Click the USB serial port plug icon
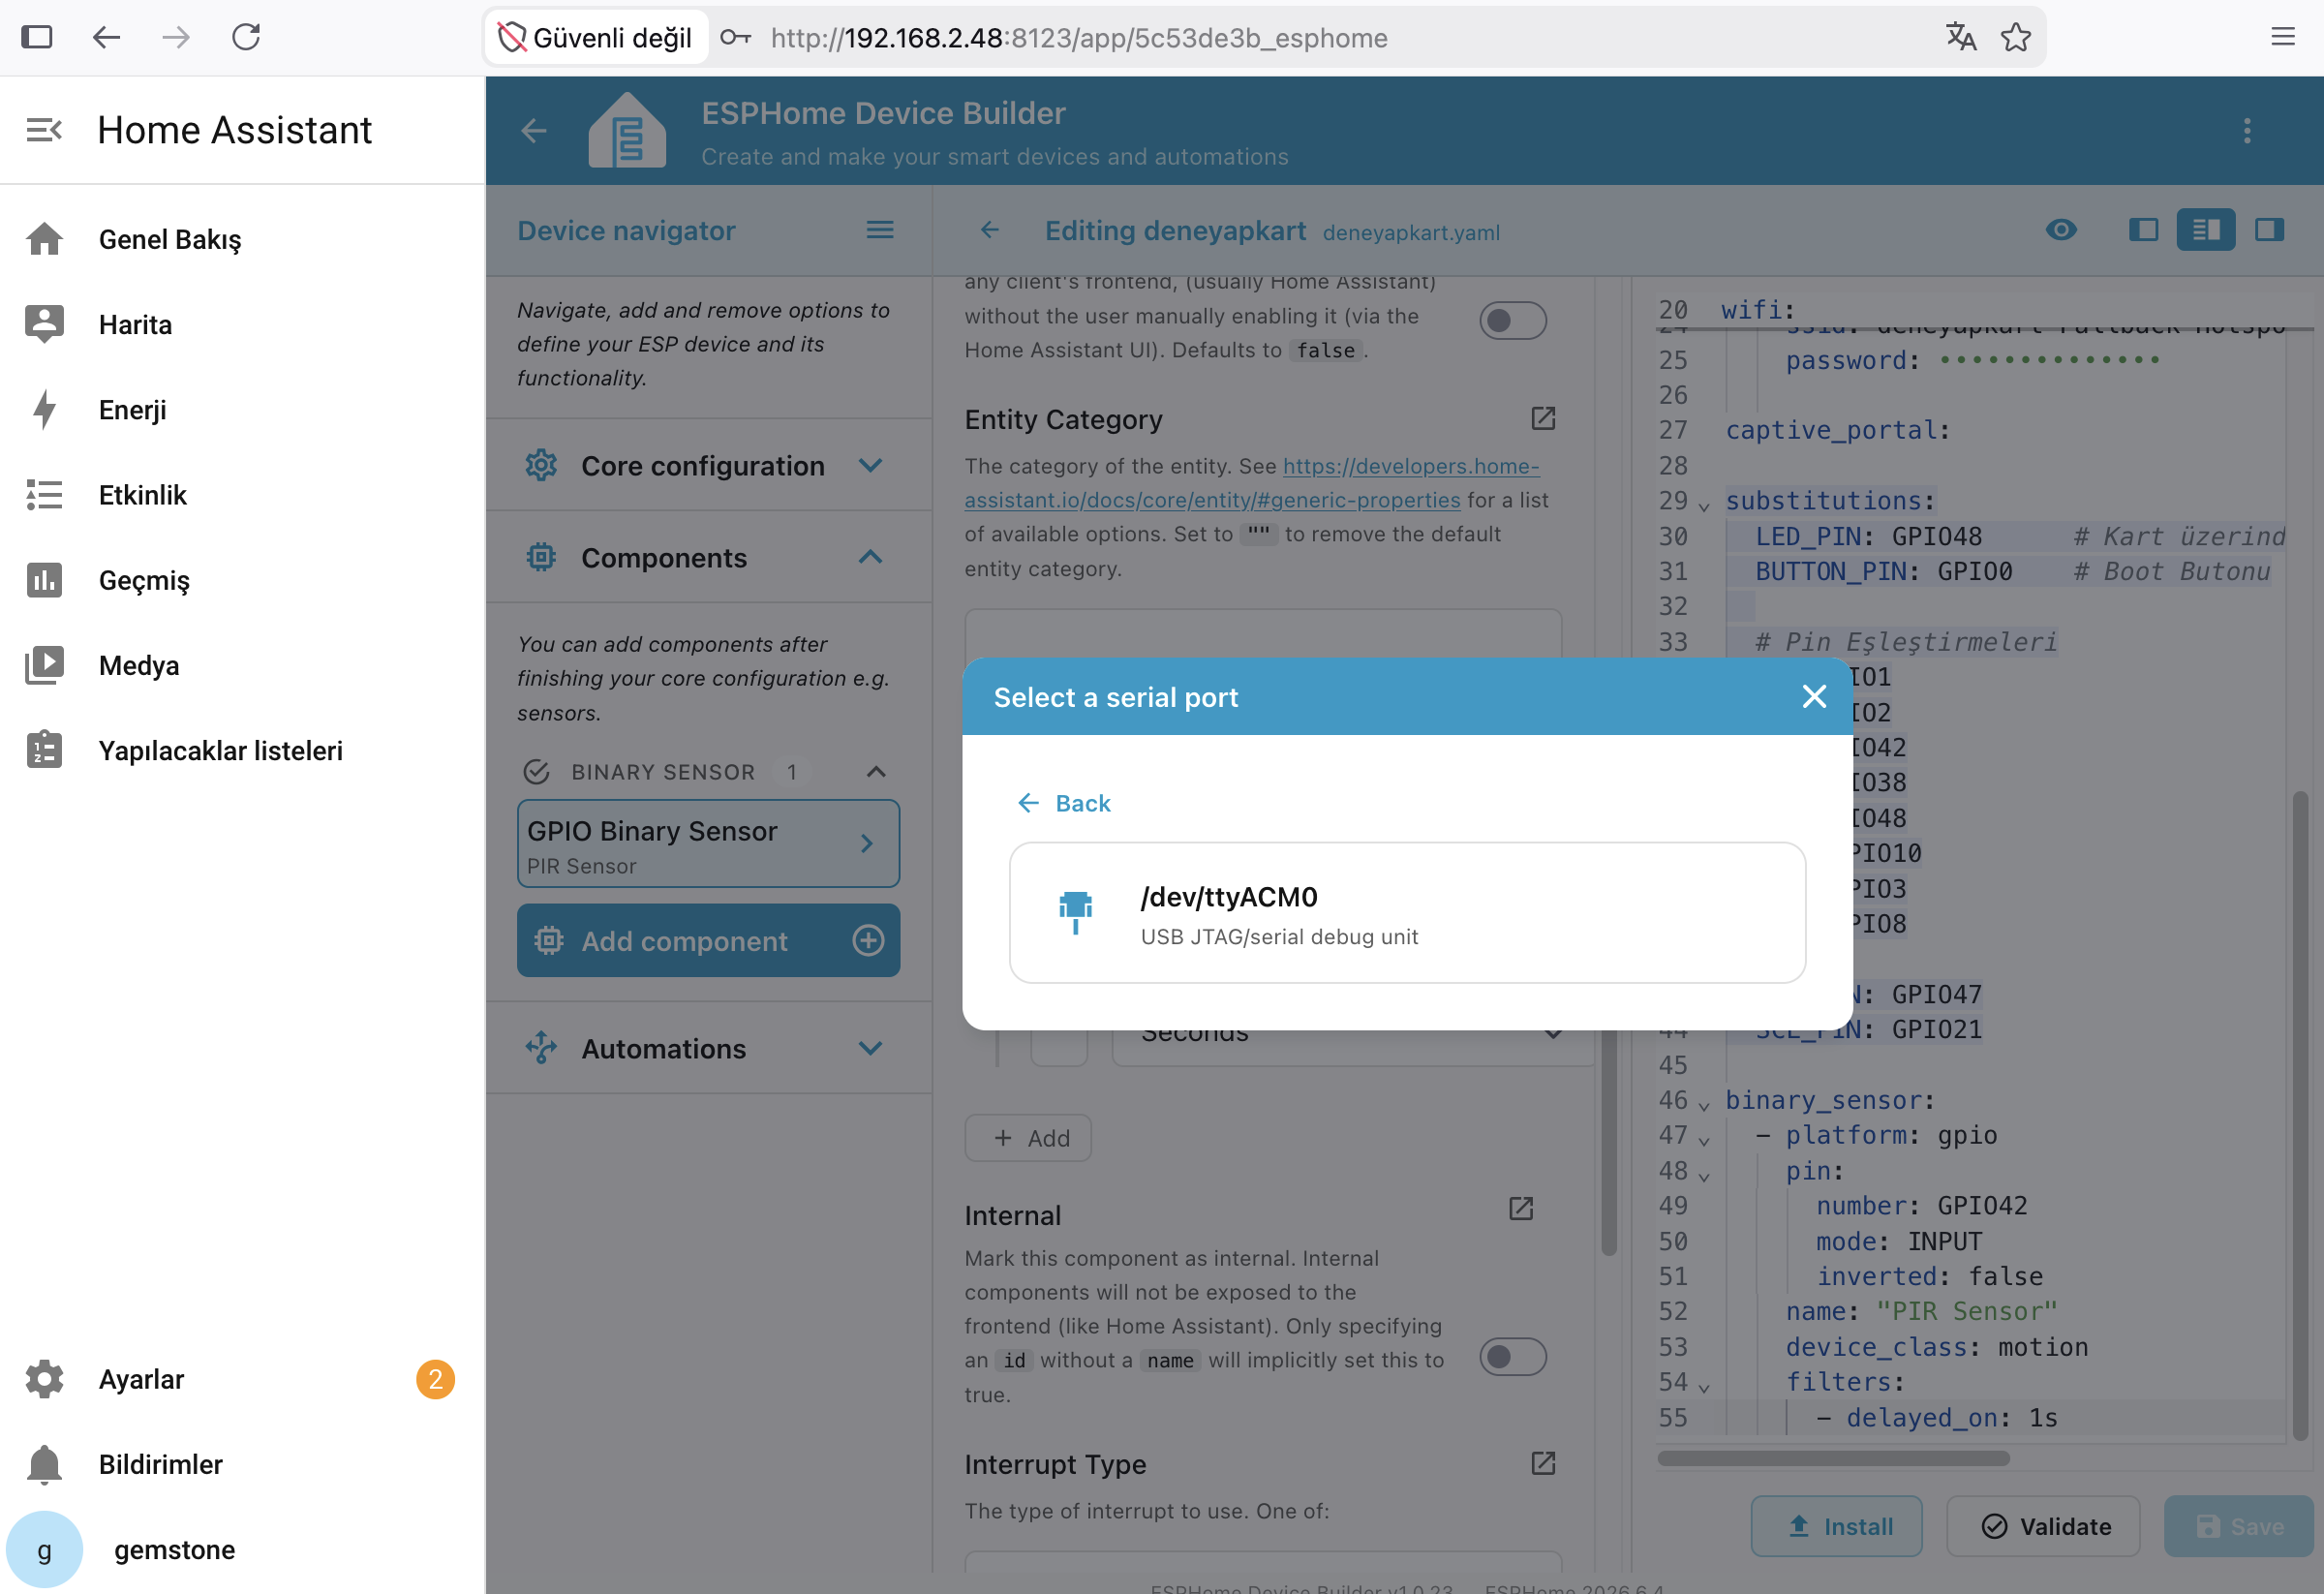Image resolution: width=2324 pixels, height=1594 pixels. click(x=1075, y=912)
